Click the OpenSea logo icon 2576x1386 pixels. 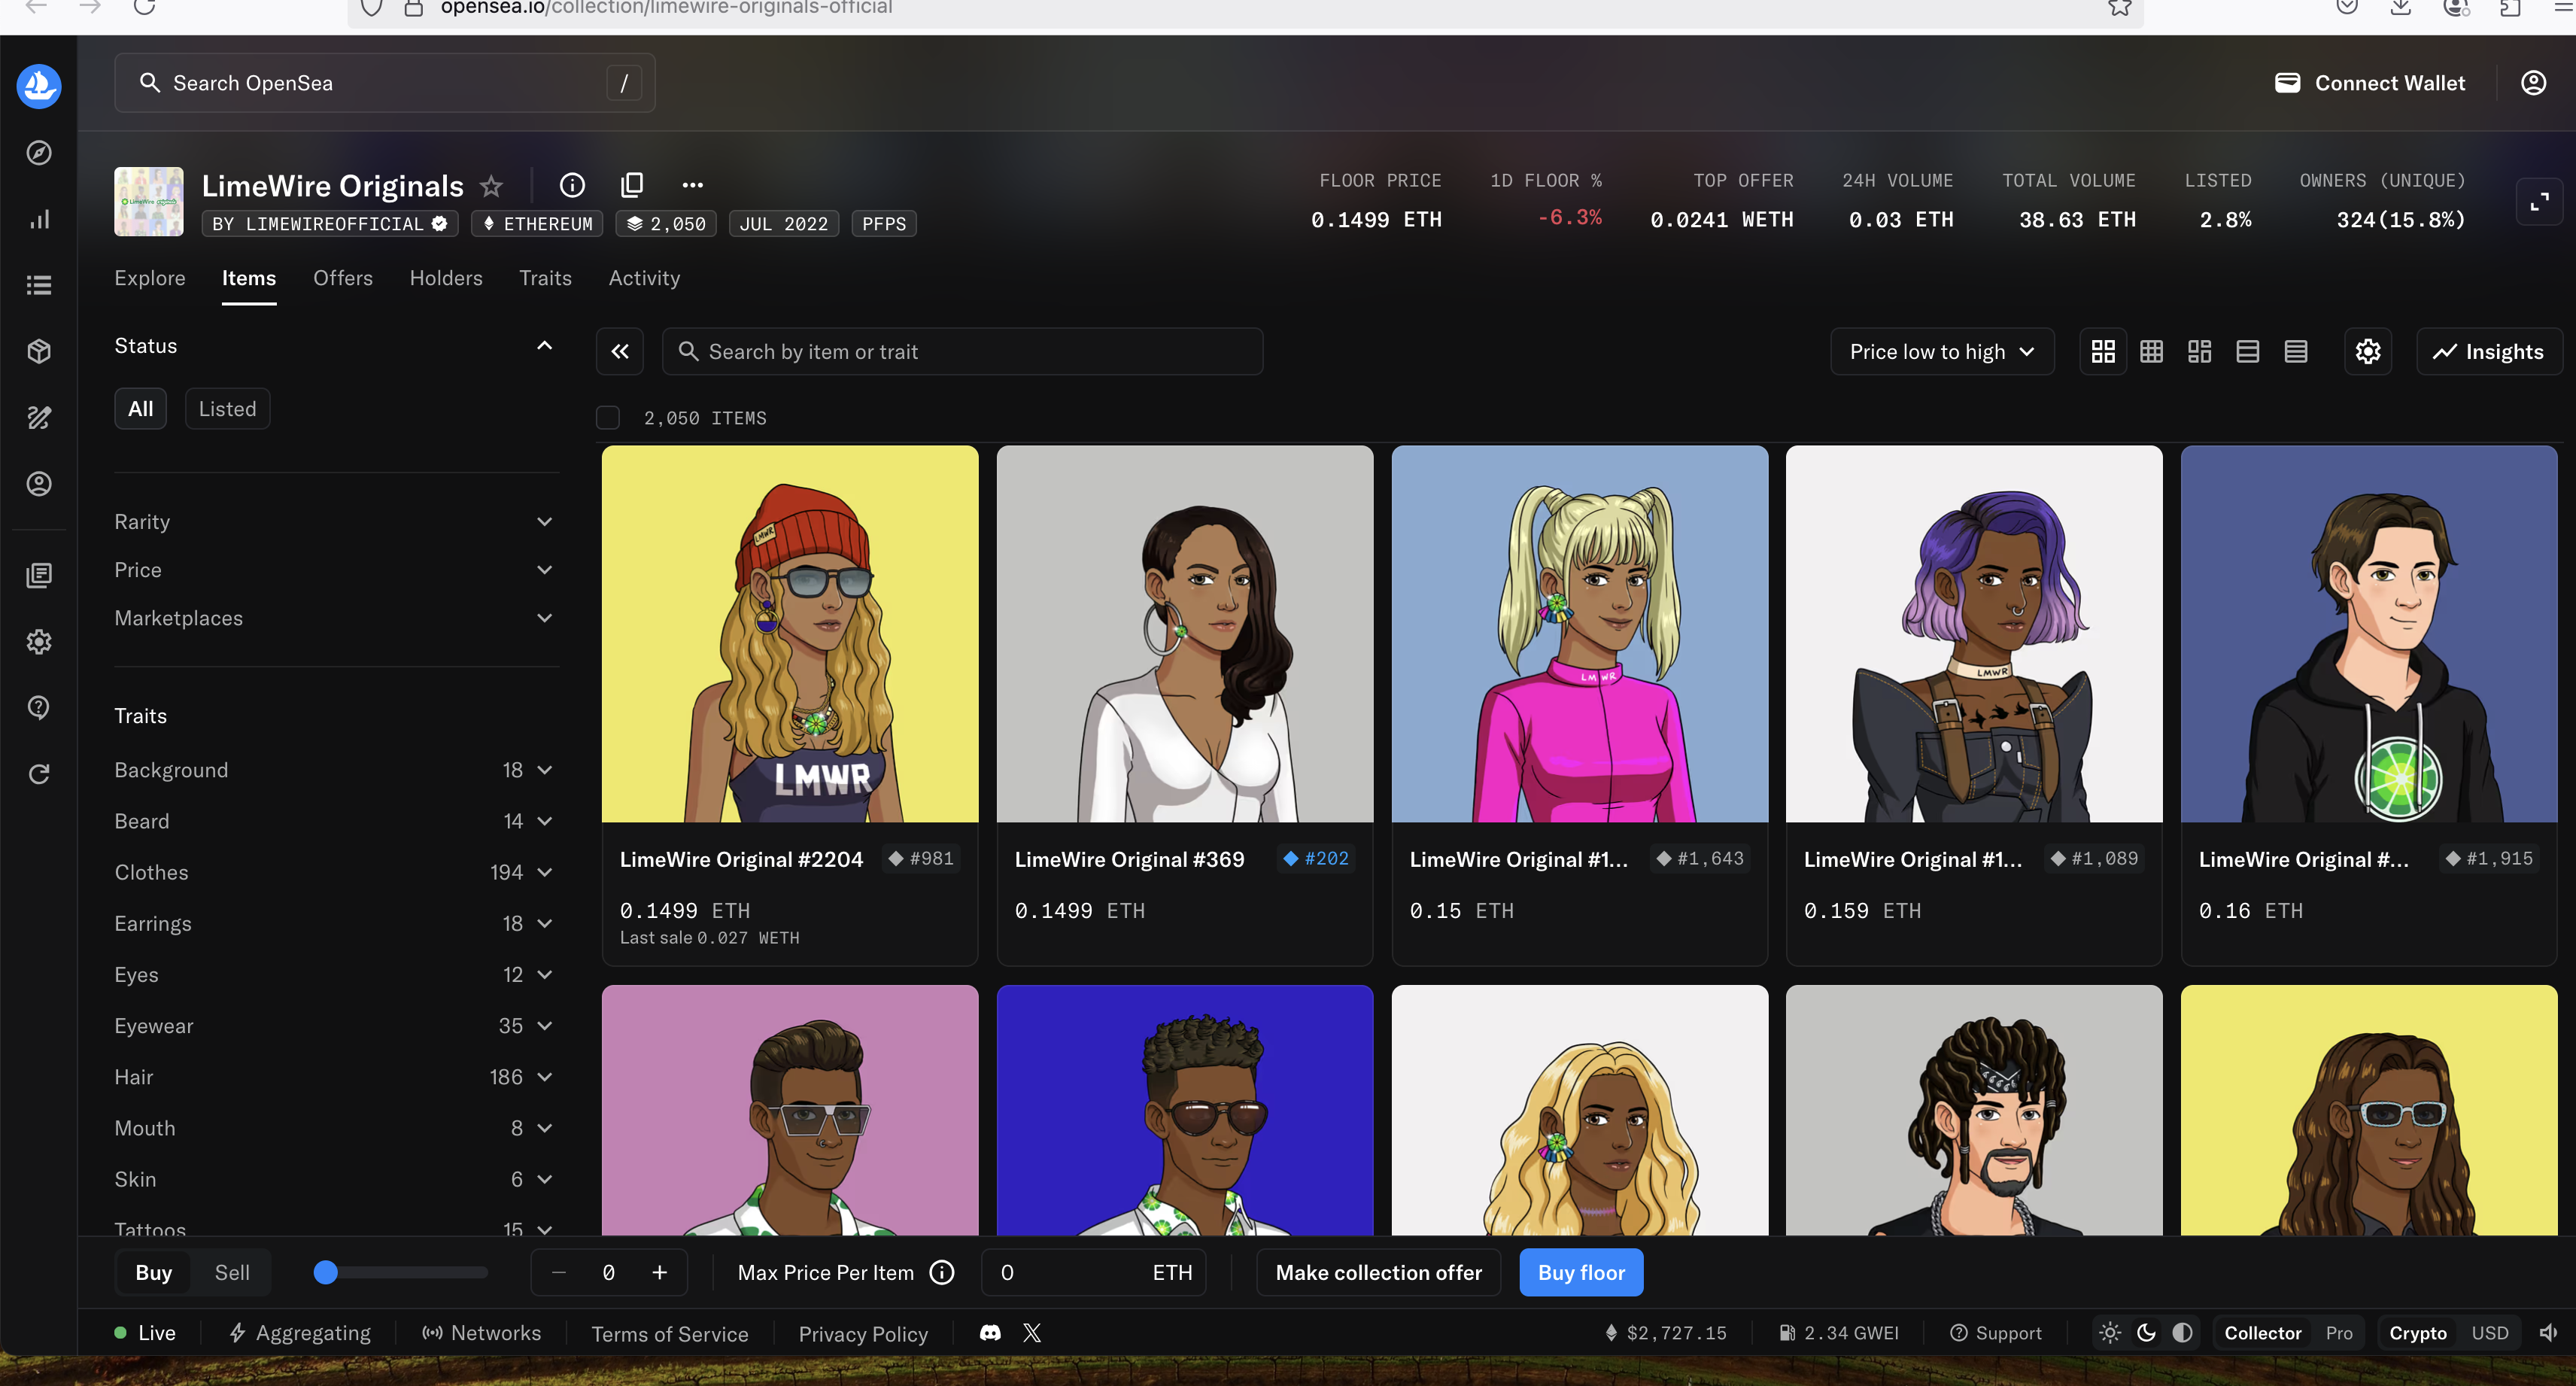[39, 86]
